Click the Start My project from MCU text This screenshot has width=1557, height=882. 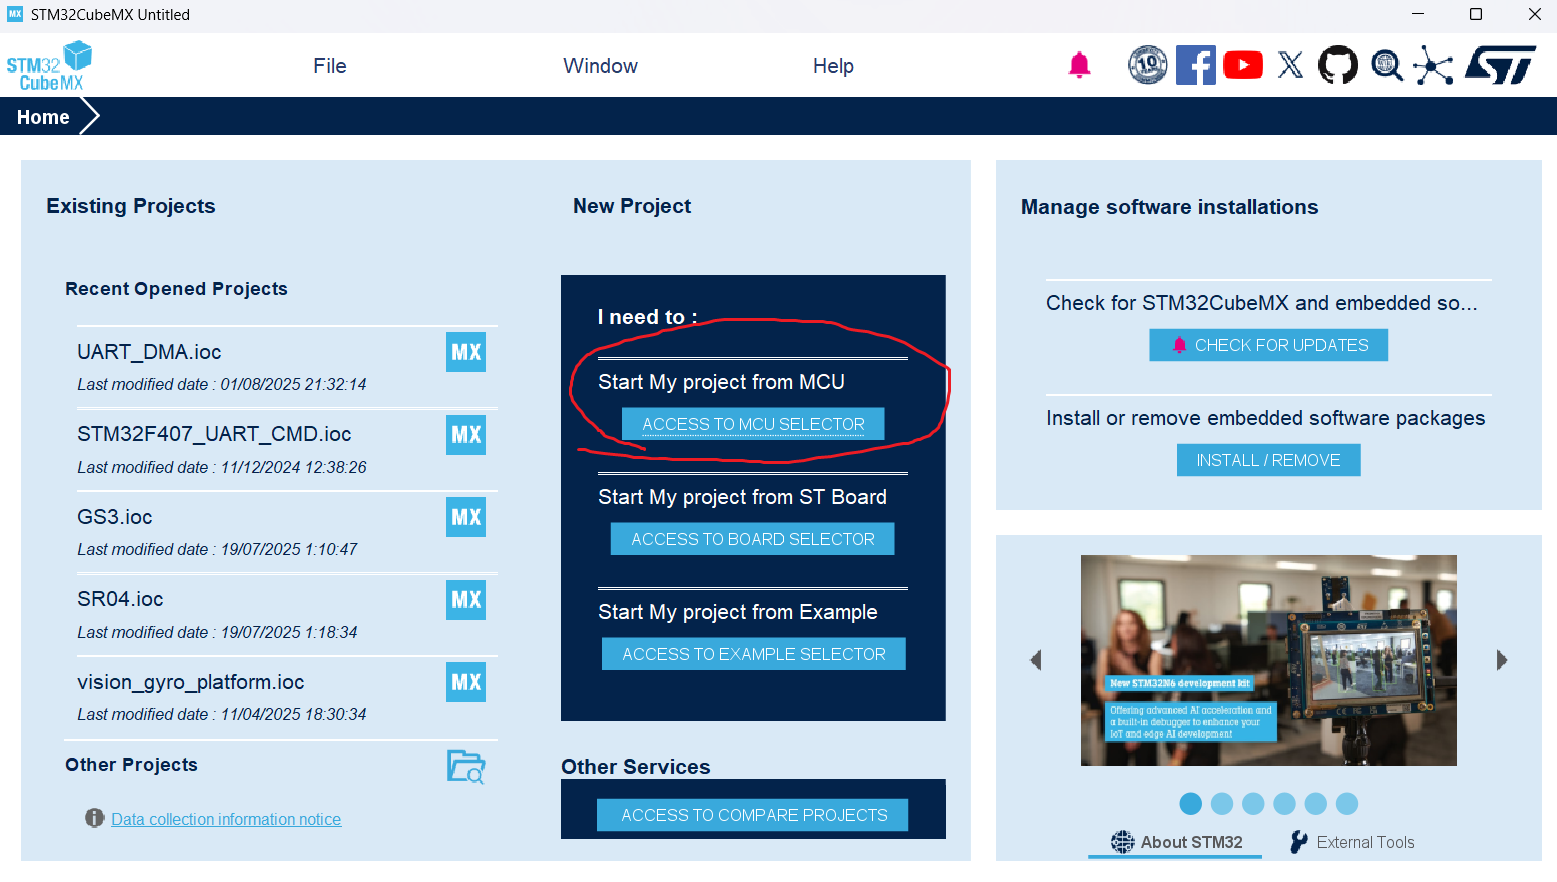[721, 382]
